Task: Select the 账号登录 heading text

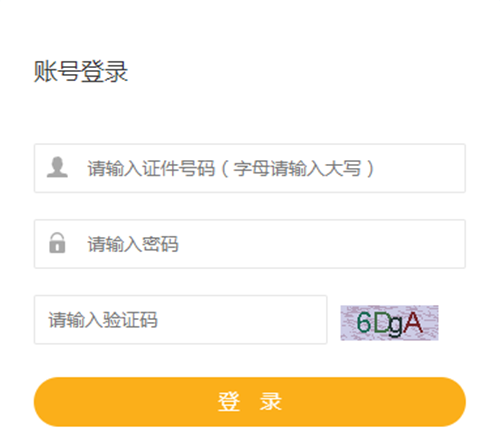Action: (81, 71)
